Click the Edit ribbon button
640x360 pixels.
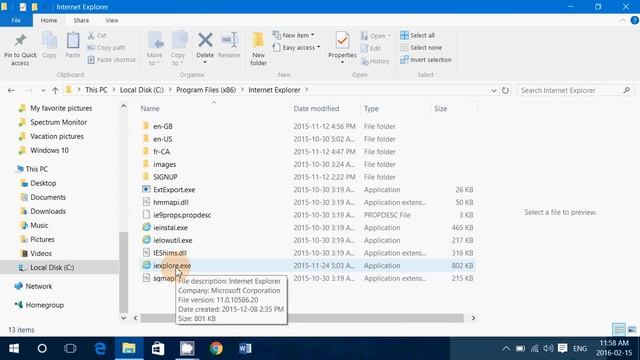coord(371,49)
